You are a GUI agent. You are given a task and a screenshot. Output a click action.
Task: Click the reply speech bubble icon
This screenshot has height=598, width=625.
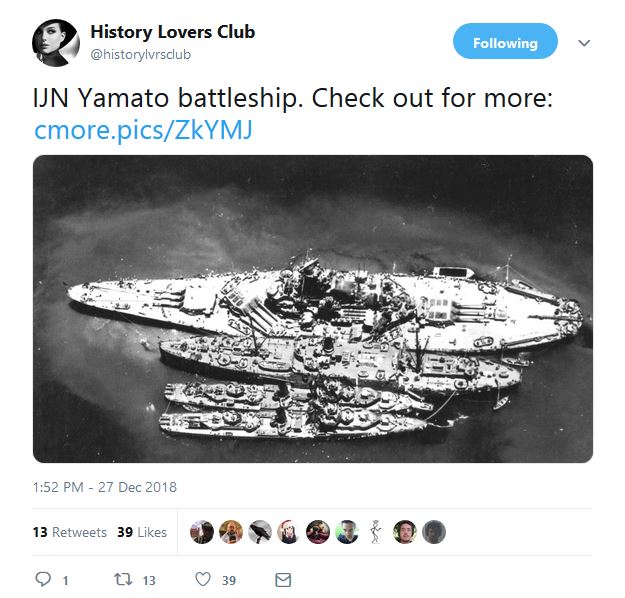coord(43,579)
